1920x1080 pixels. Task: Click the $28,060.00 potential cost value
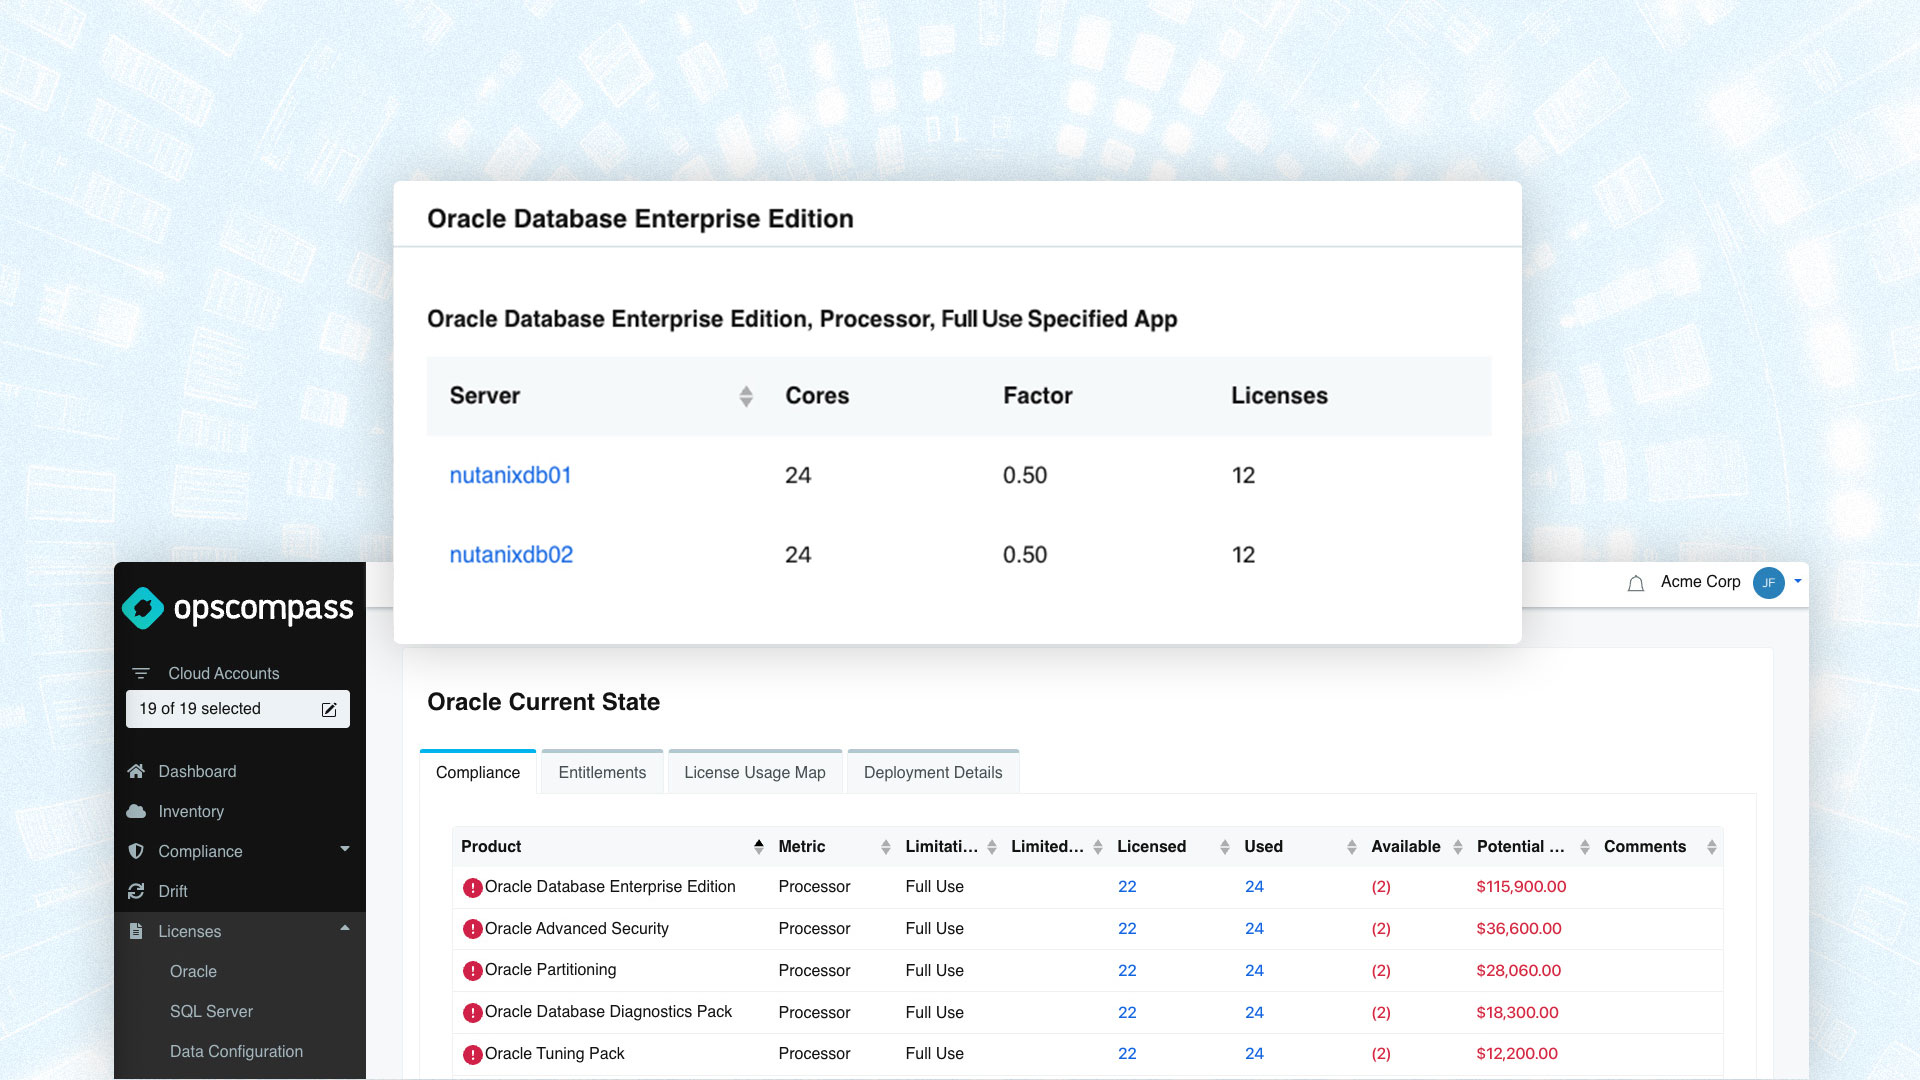click(x=1519, y=971)
